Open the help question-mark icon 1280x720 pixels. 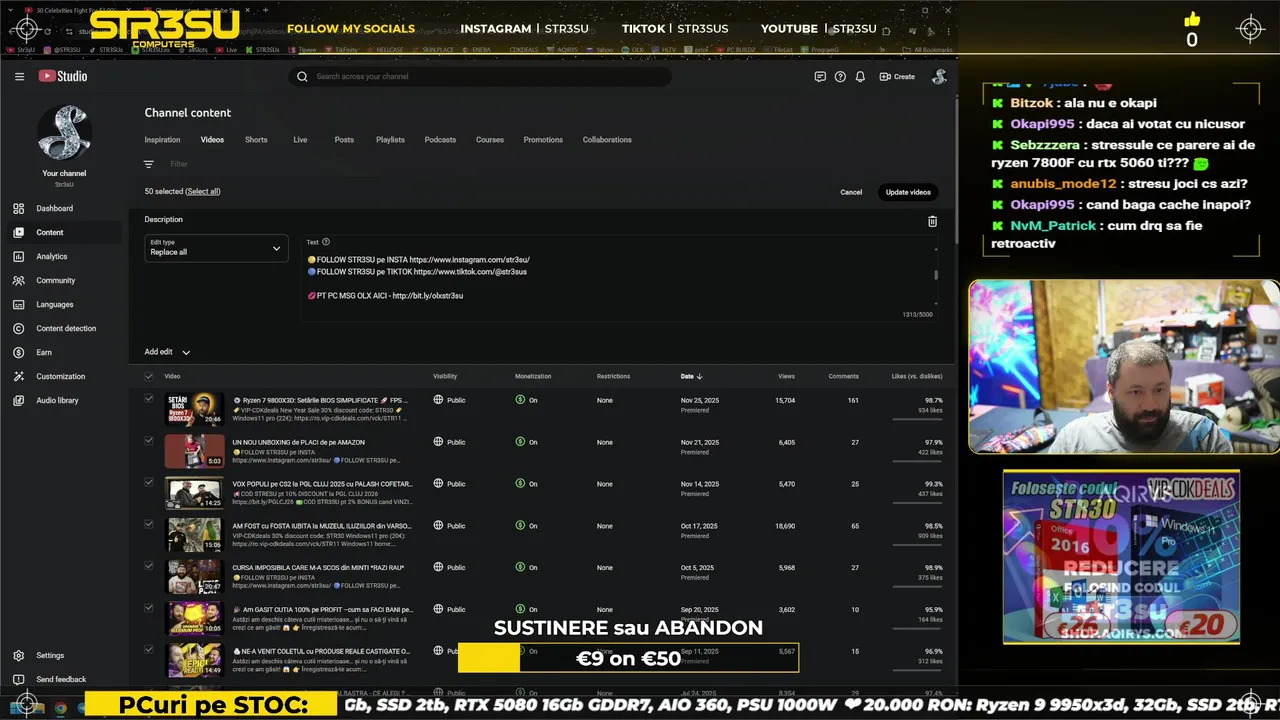click(x=840, y=76)
